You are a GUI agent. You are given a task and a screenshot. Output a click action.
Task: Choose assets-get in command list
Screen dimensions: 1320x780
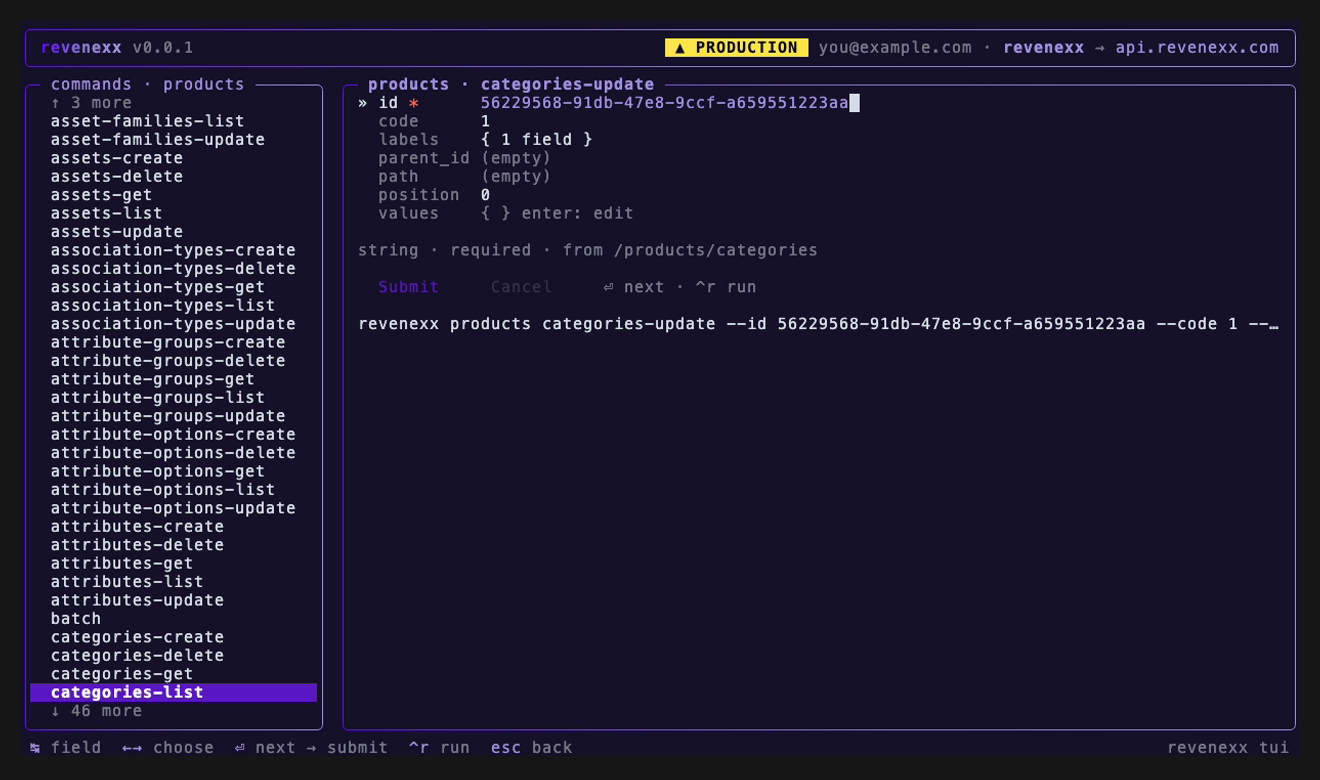coord(102,195)
